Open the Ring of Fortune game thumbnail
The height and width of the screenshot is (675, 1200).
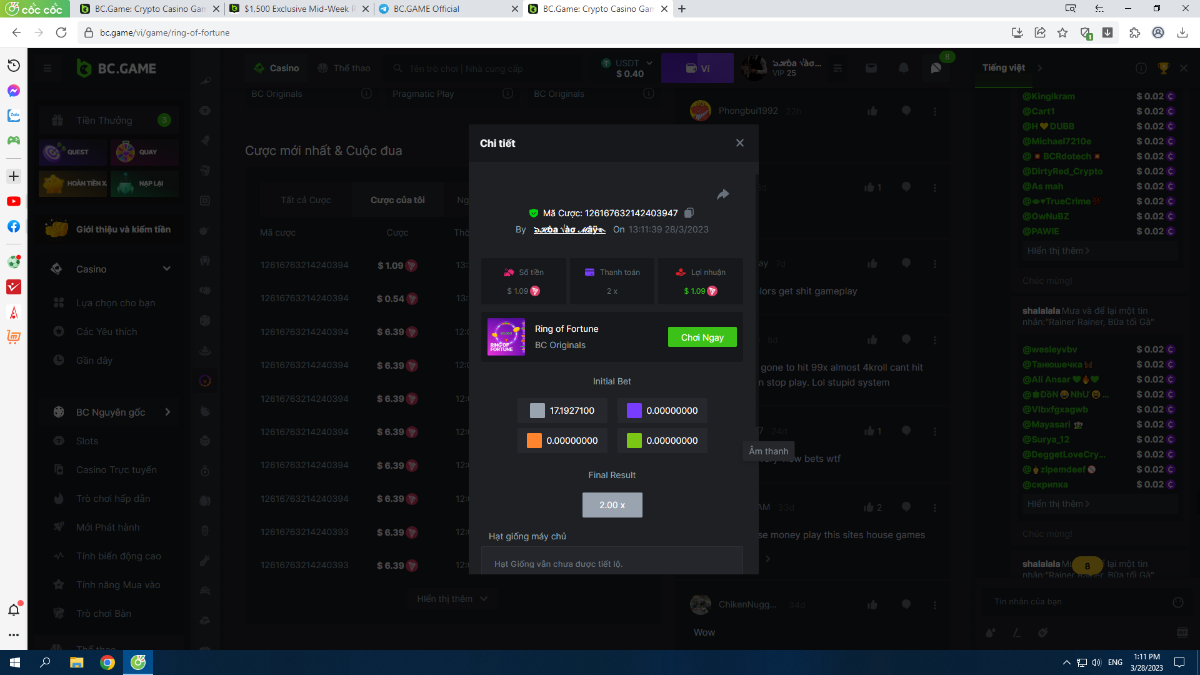(506, 337)
